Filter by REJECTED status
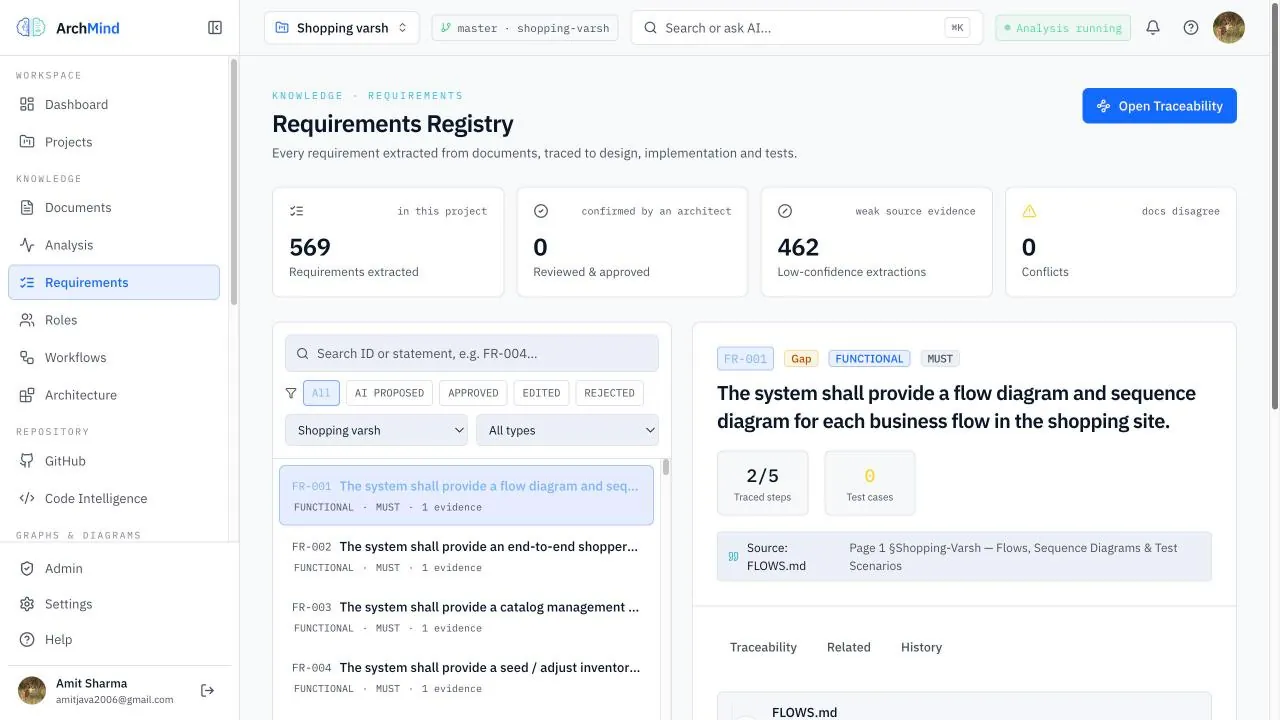The width and height of the screenshot is (1280, 720). point(609,393)
